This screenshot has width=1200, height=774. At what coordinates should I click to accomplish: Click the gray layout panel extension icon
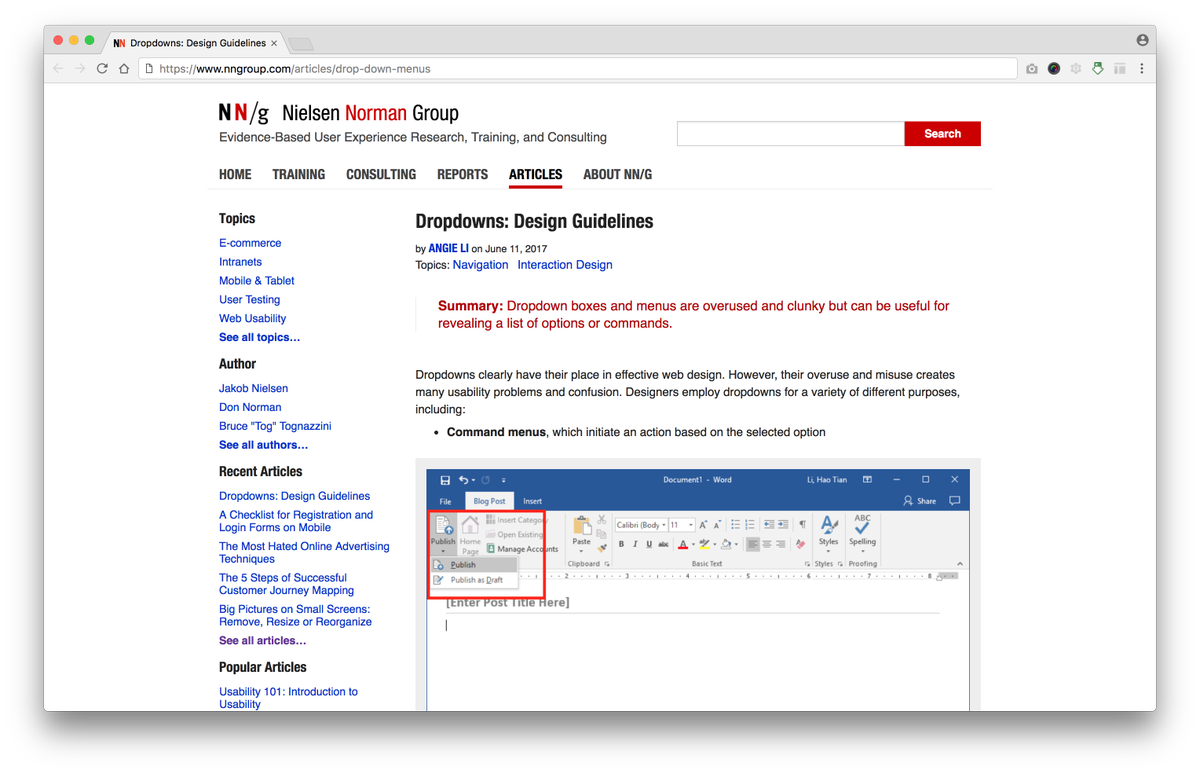point(1120,69)
